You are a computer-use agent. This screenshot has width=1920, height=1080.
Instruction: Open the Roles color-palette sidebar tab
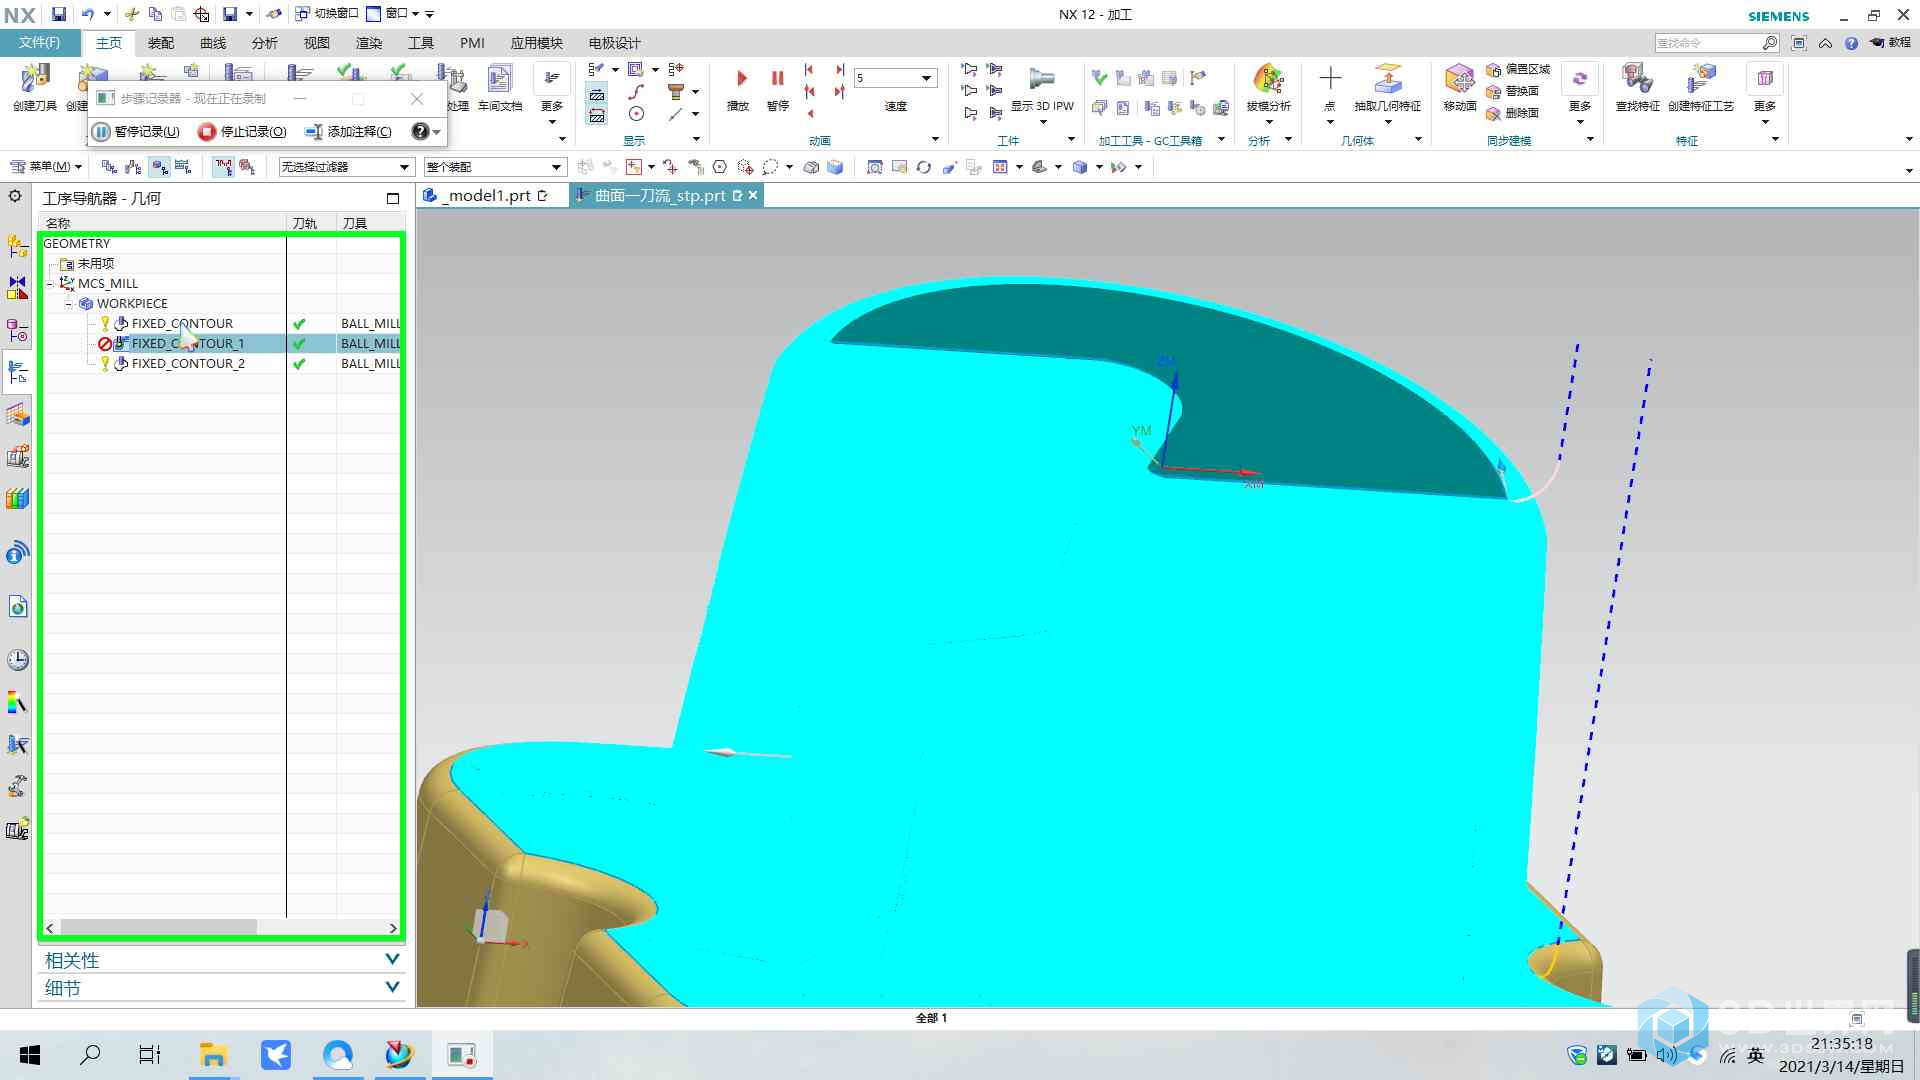point(17,703)
